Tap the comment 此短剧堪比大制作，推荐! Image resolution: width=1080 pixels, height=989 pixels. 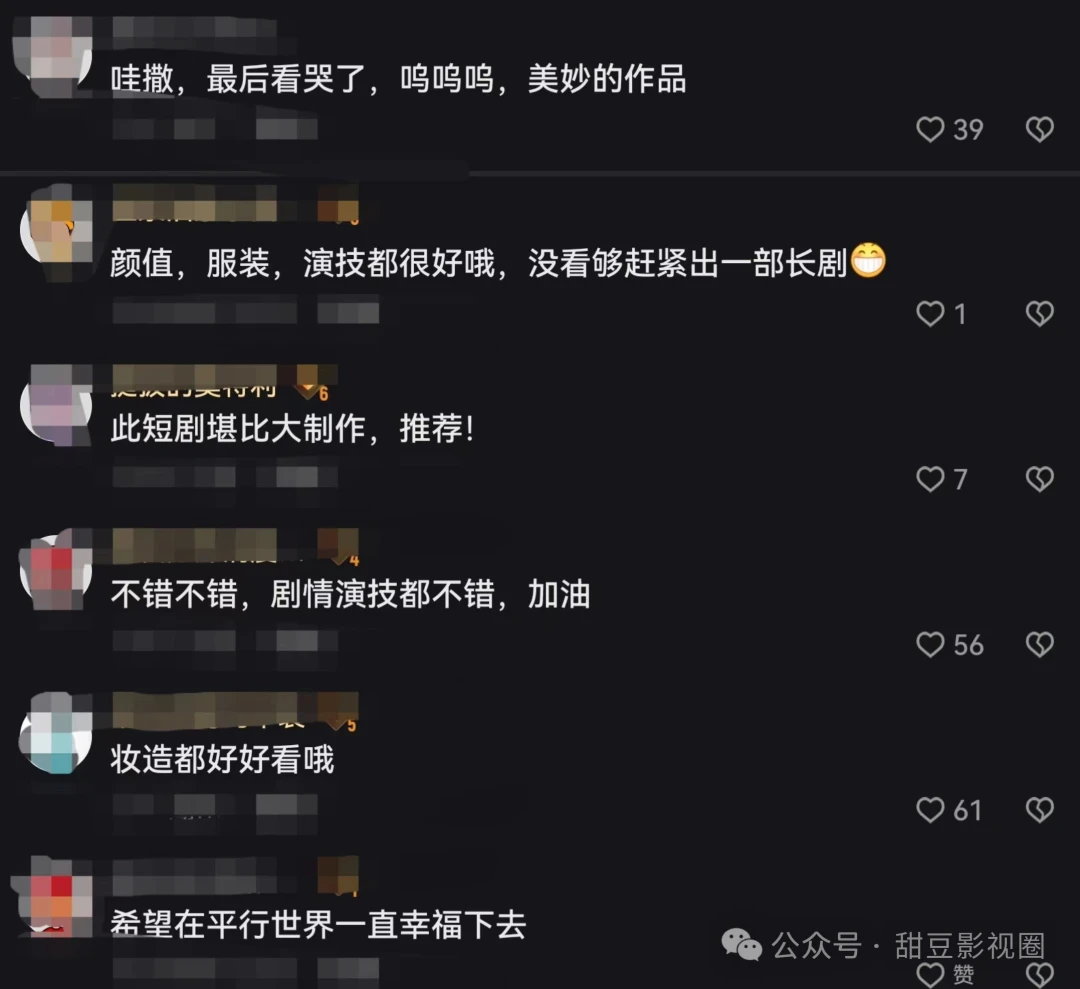pyautogui.click(x=292, y=429)
